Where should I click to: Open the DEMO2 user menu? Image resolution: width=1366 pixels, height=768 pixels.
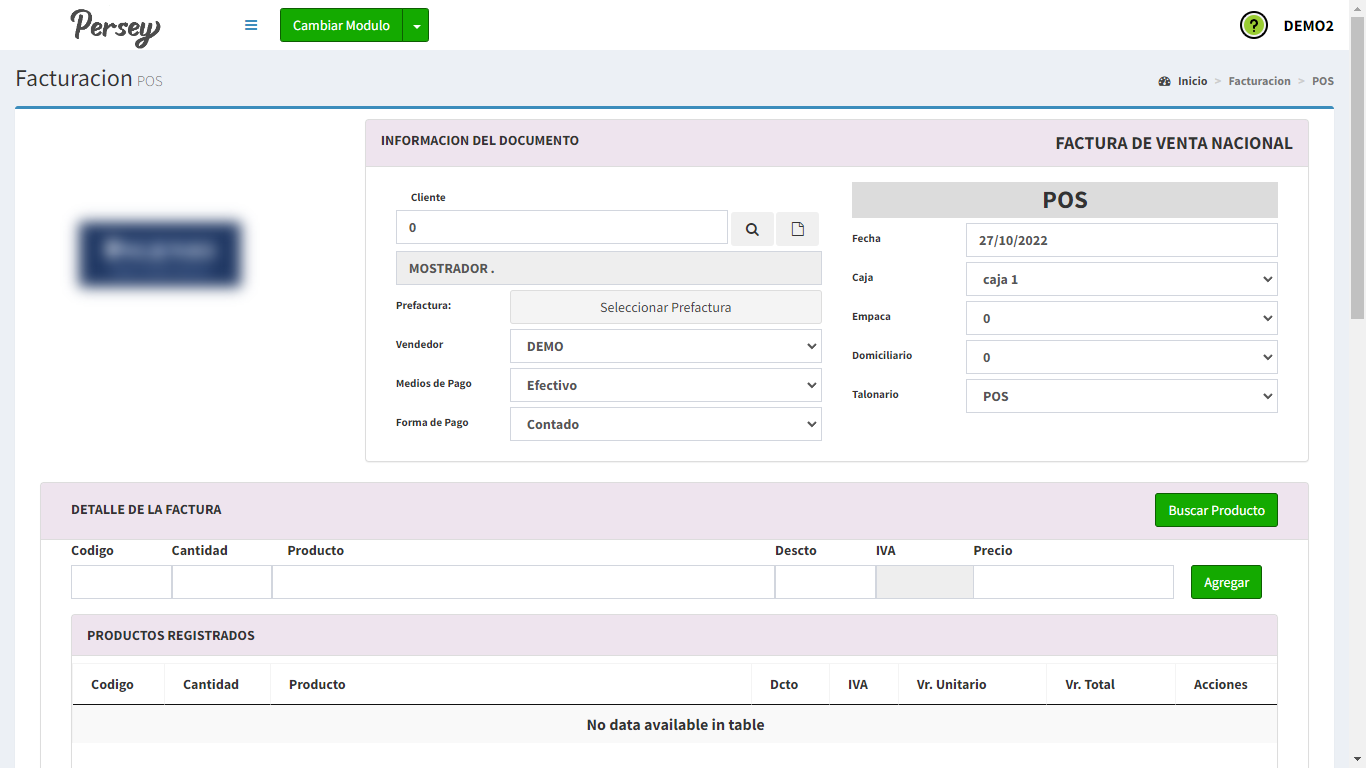[1308, 26]
